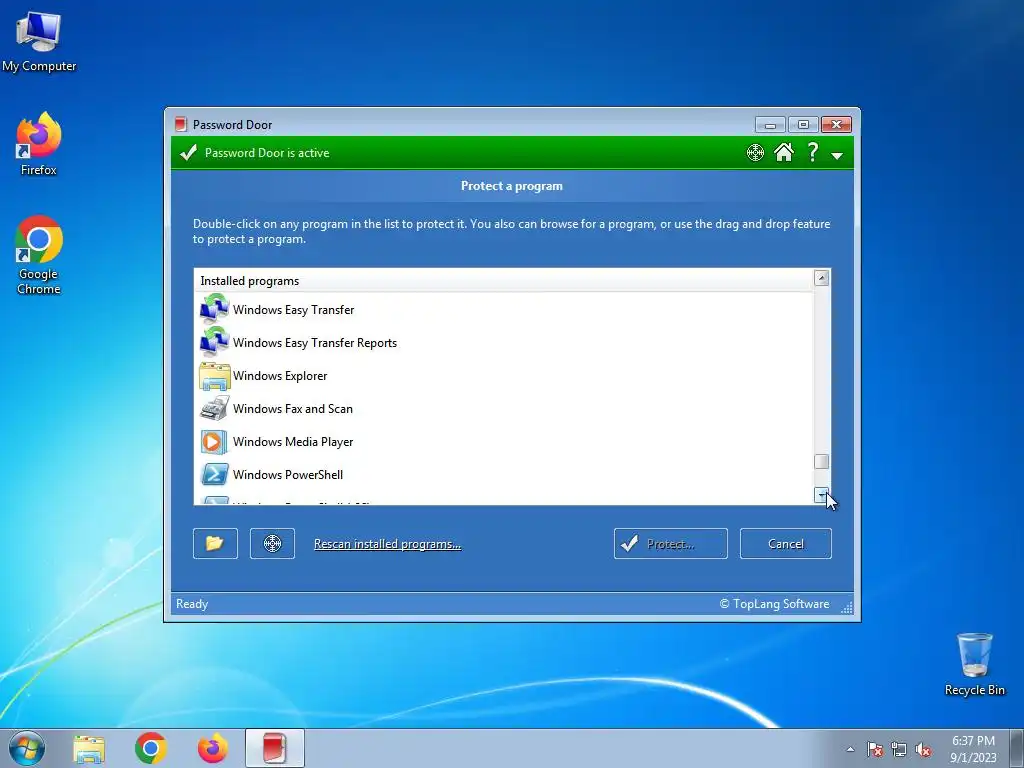Click Rescan installed programs link
The height and width of the screenshot is (768, 1024).
click(x=387, y=544)
